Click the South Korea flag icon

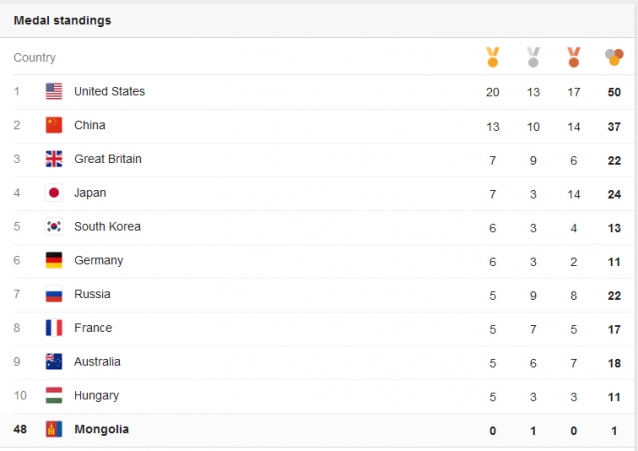tap(54, 226)
